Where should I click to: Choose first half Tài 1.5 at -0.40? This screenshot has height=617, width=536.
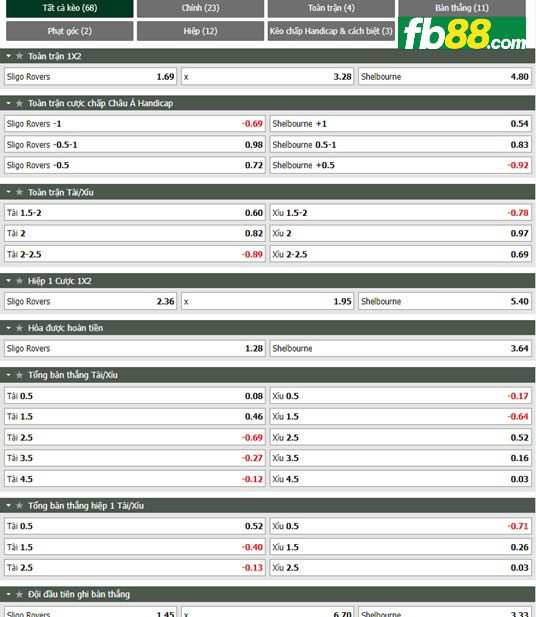135,547
